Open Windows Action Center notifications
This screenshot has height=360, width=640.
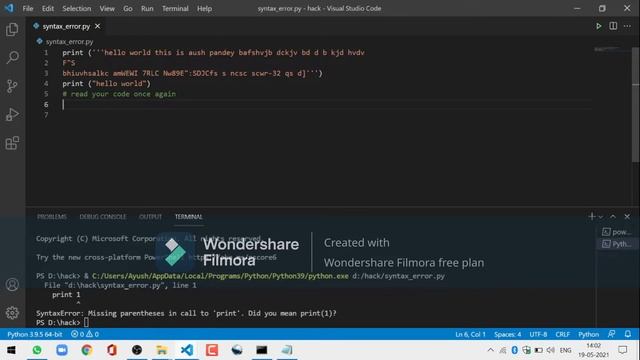point(622,350)
